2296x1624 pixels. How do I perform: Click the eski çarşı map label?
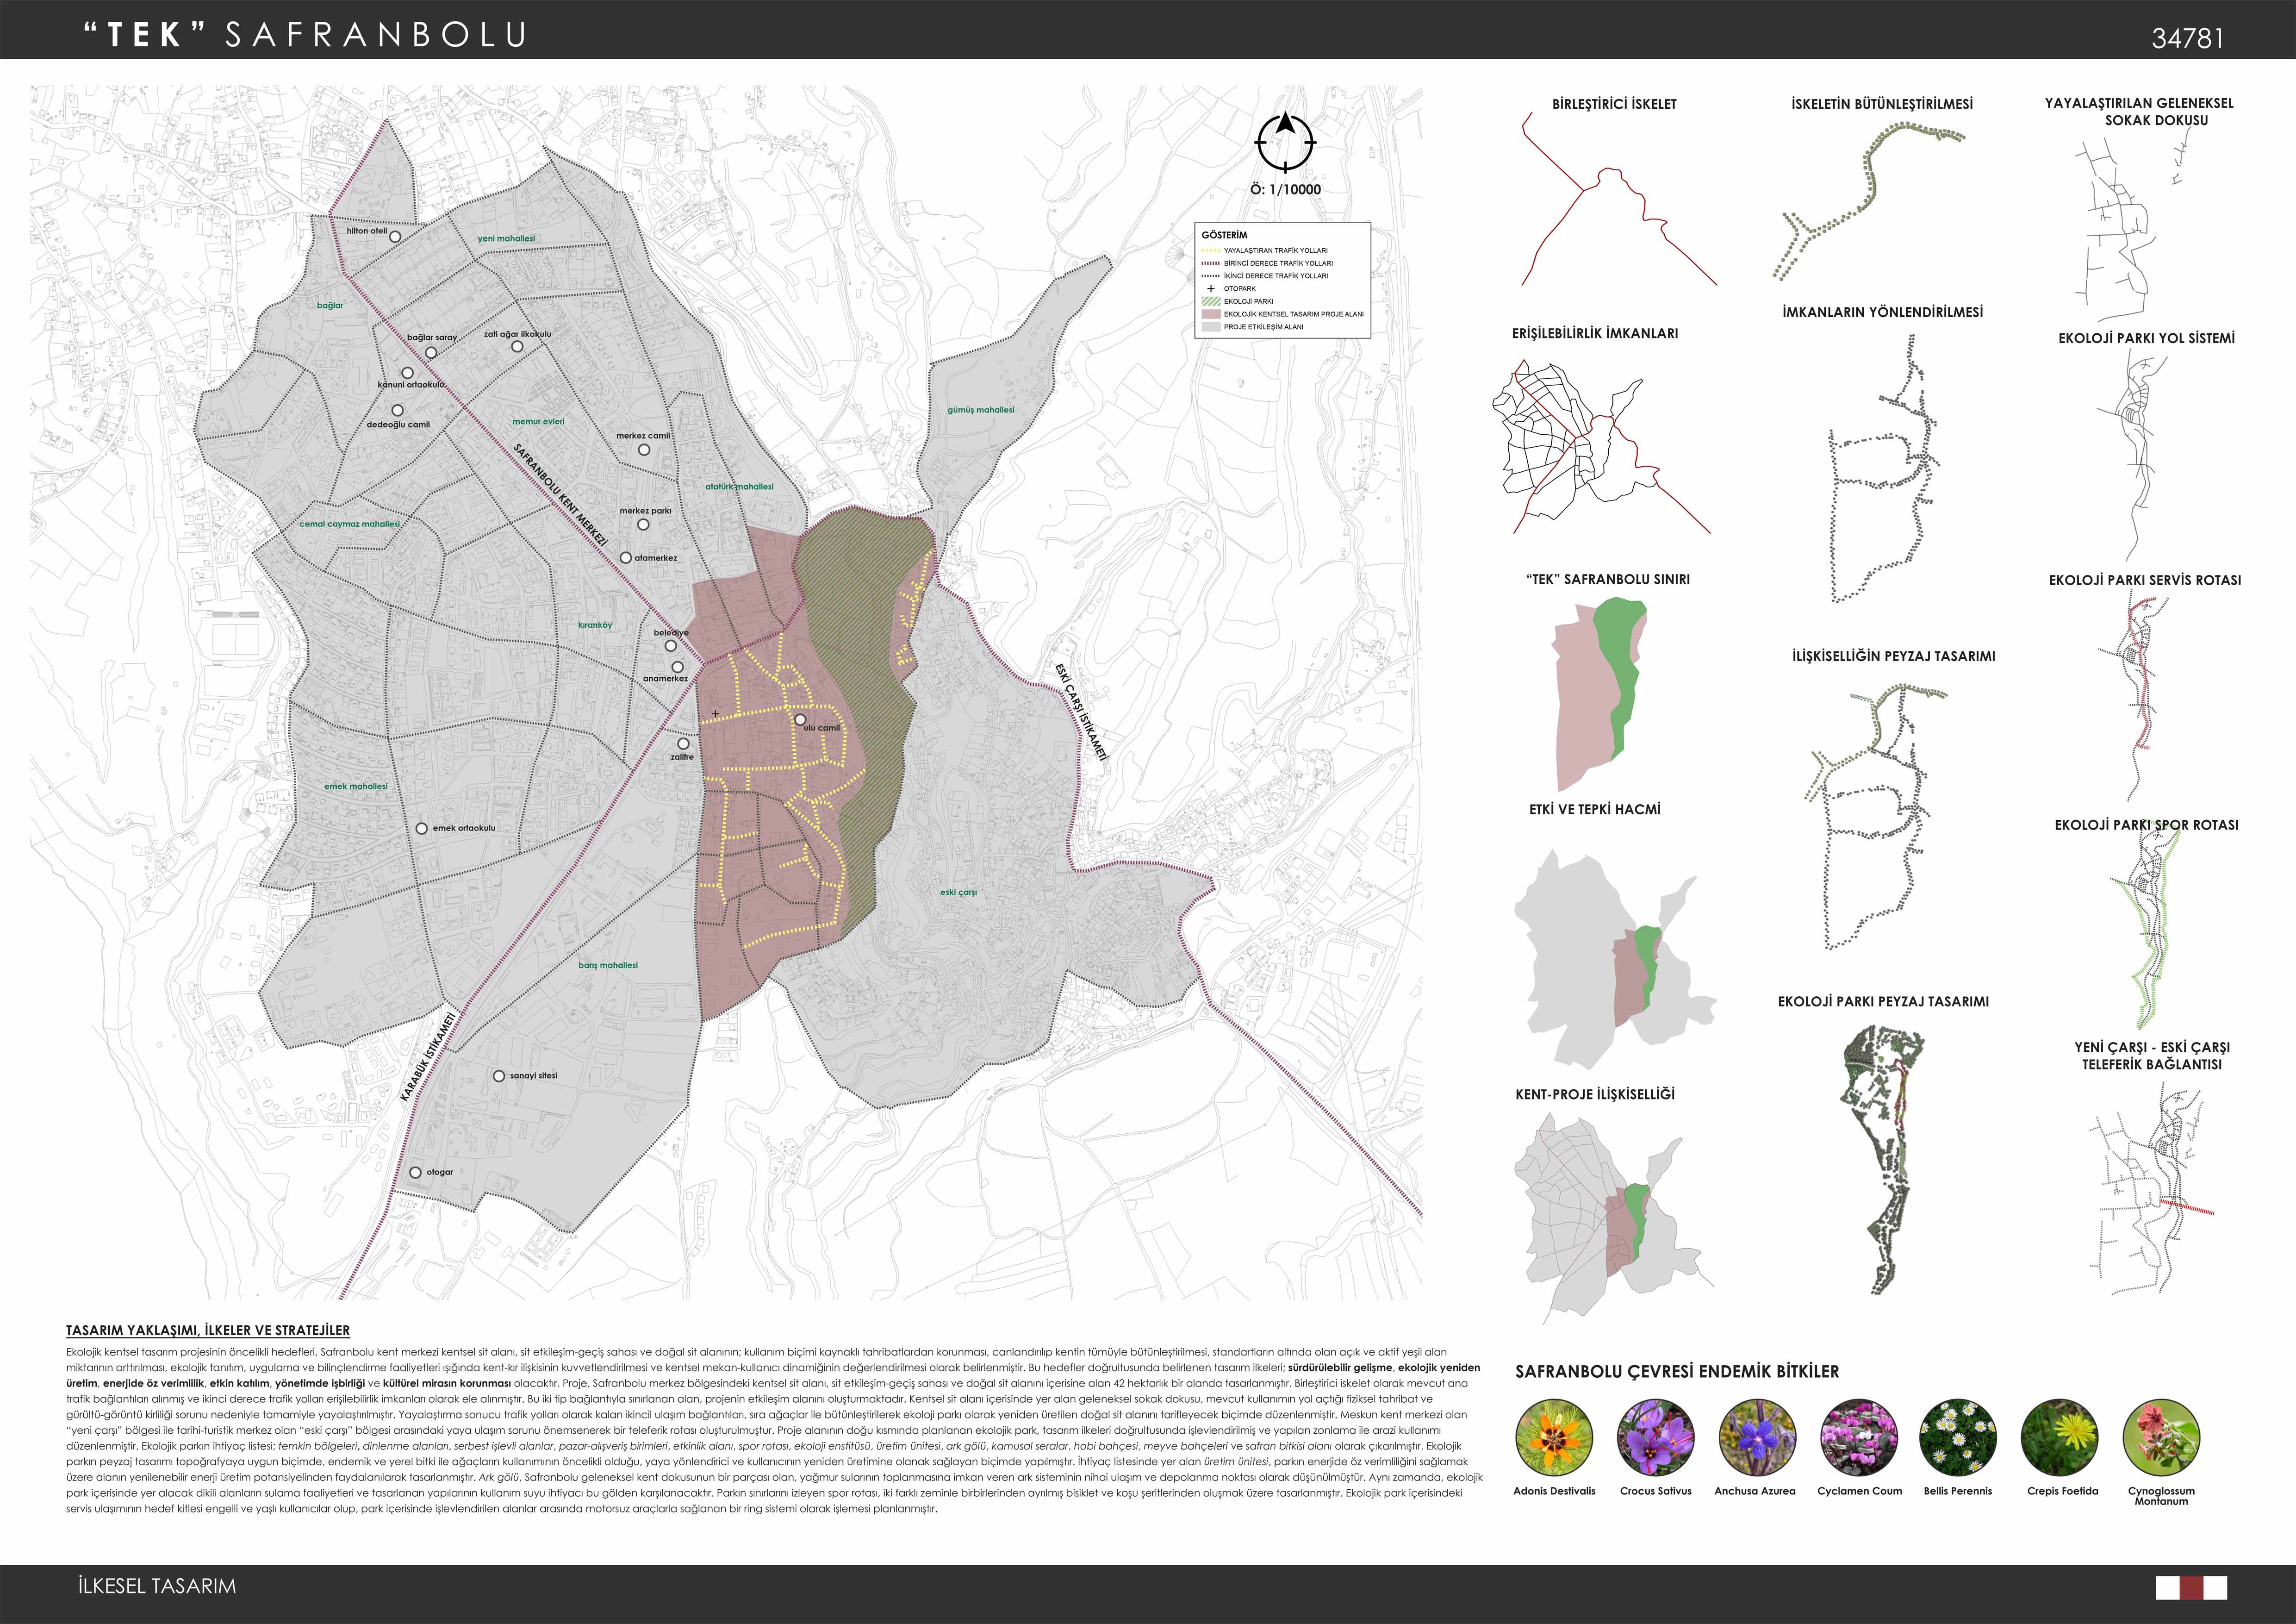(958, 892)
